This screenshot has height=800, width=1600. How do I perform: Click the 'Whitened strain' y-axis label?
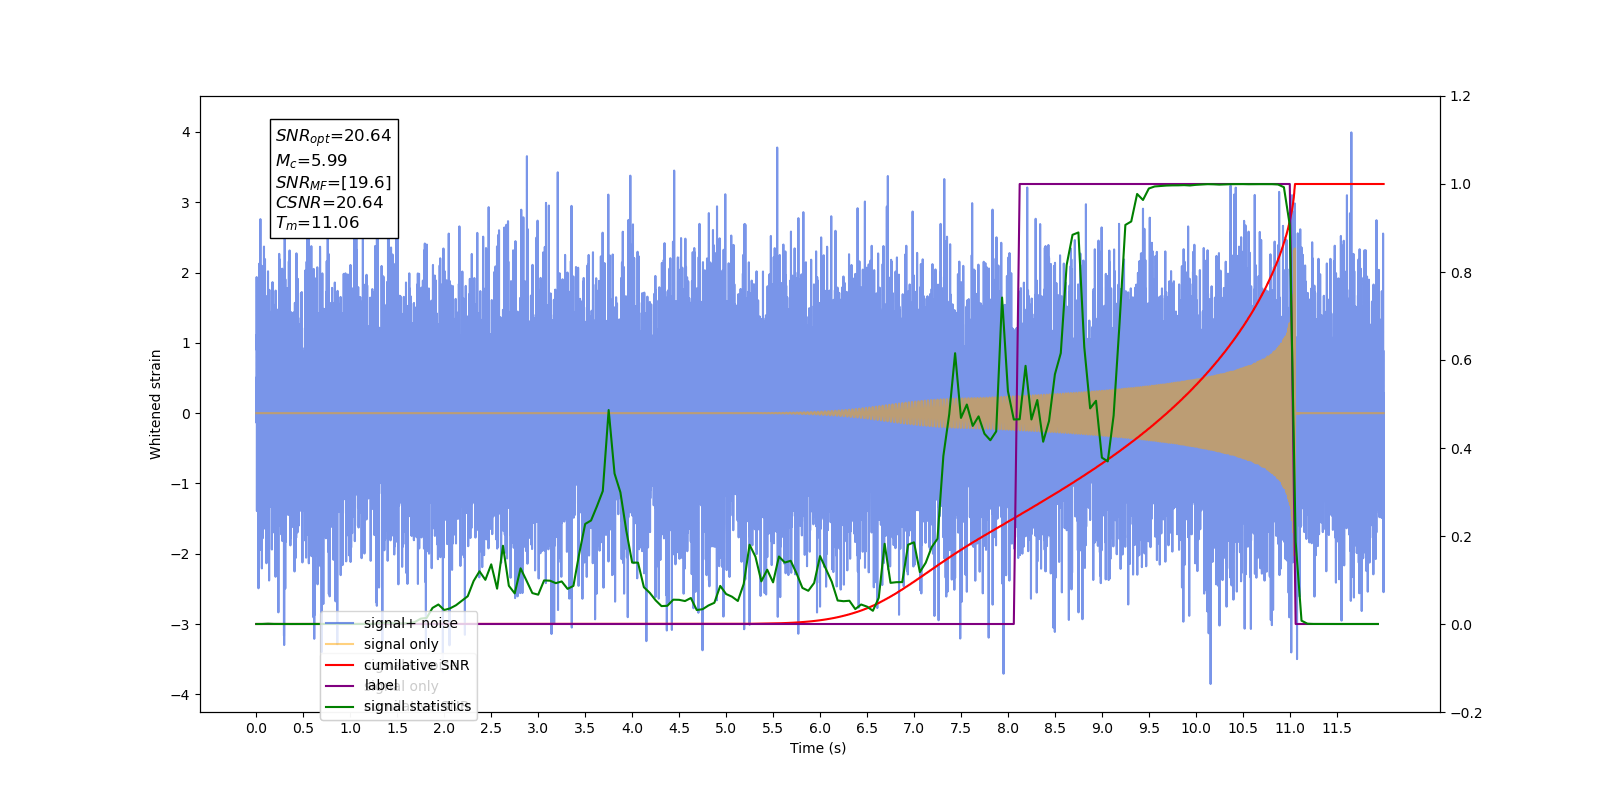155,404
